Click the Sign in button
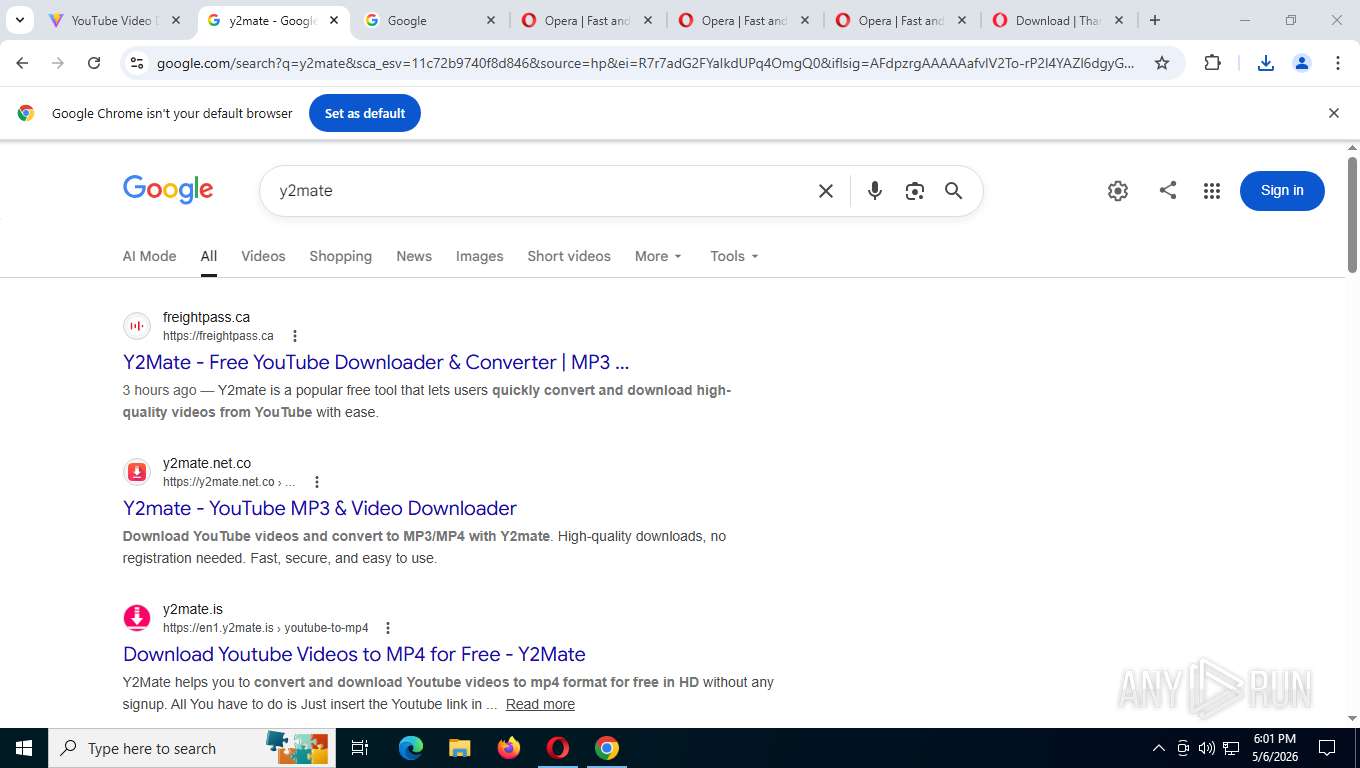This screenshot has height=768, width=1360. point(1282,190)
